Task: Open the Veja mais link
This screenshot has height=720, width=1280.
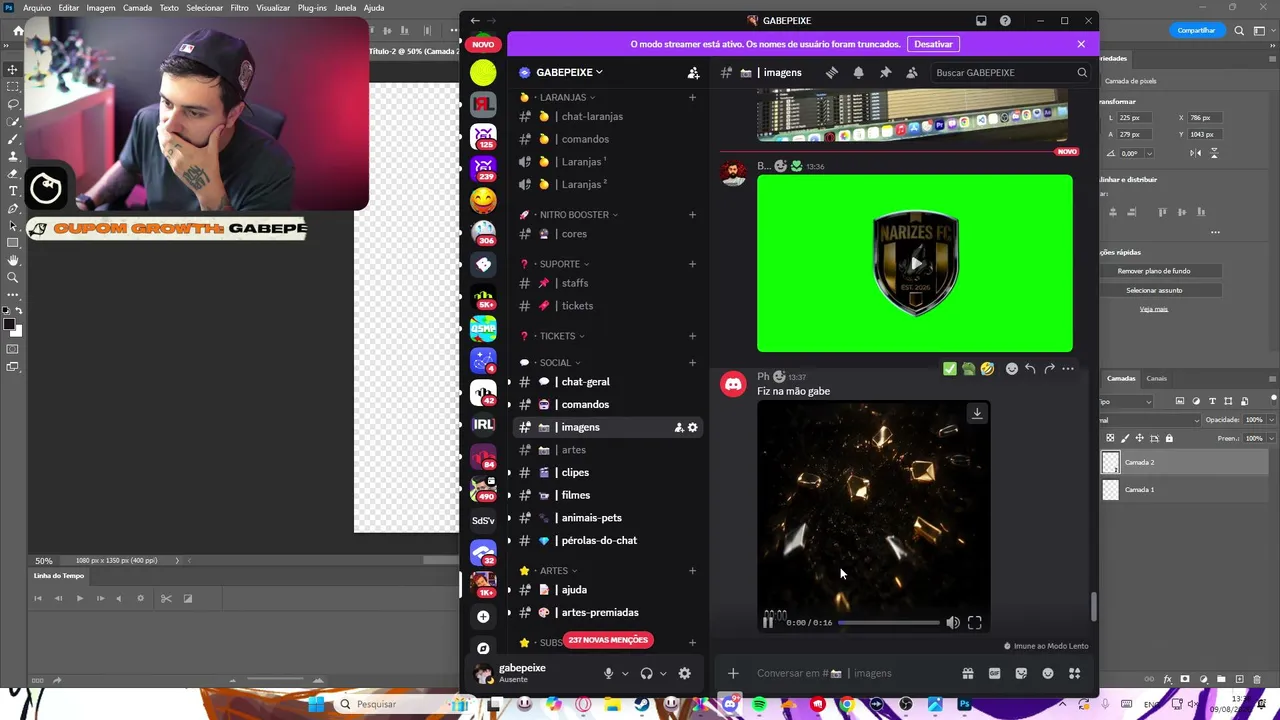Action: pos(1154,309)
